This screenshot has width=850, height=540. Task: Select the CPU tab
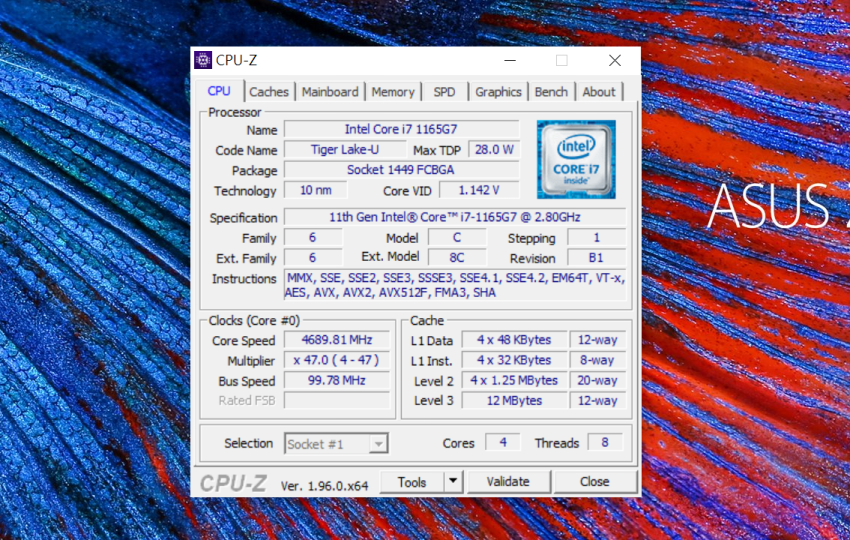[x=219, y=91]
